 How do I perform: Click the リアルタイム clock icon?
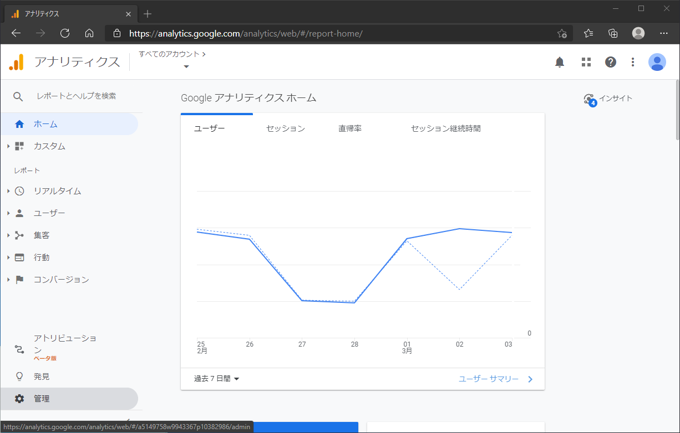click(20, 191)
